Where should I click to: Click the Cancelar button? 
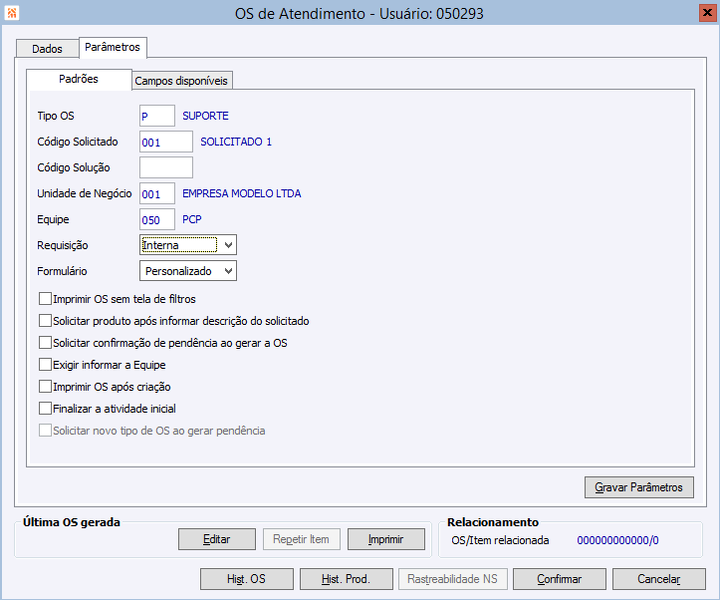tap(659, 579)
